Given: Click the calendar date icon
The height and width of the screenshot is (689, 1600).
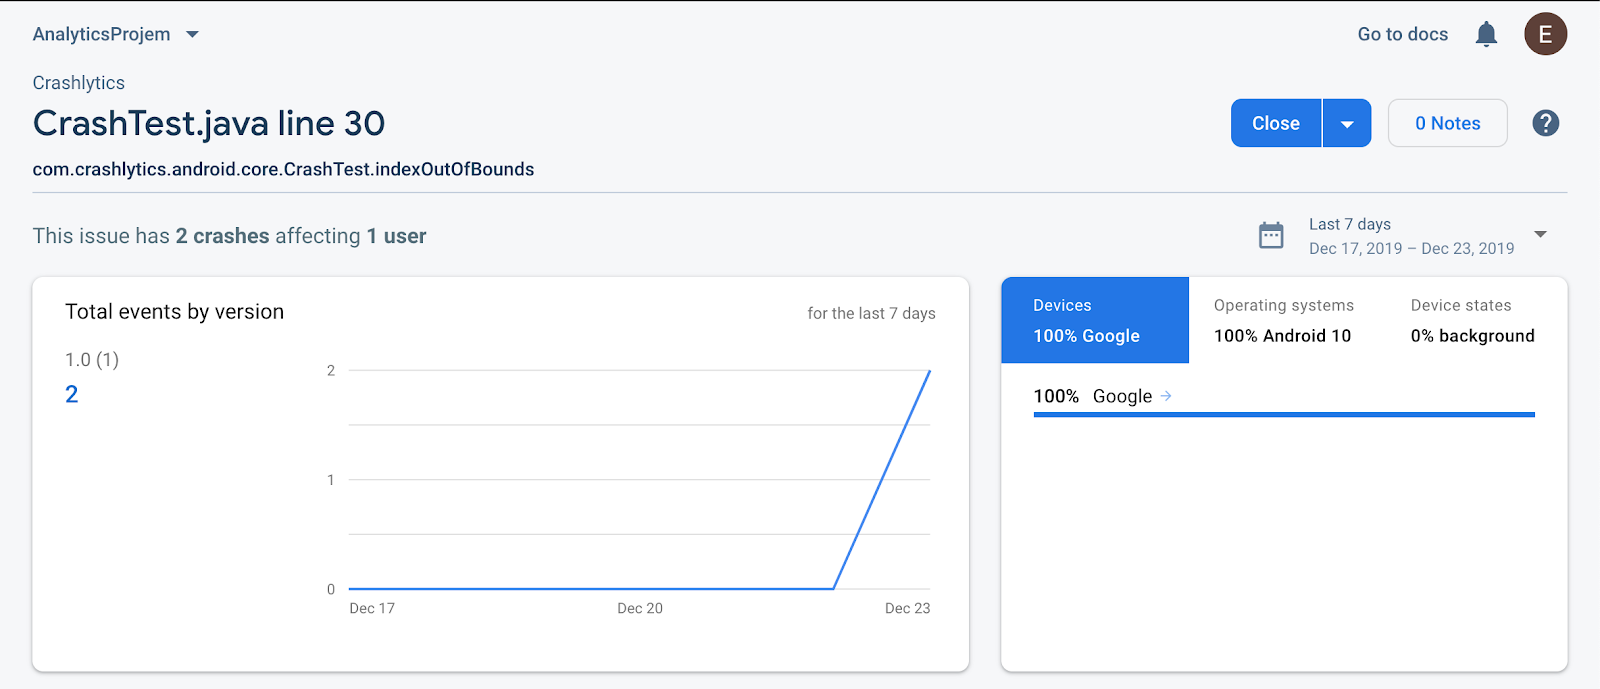Looking at the screenshot, I should click(1271, 236).
